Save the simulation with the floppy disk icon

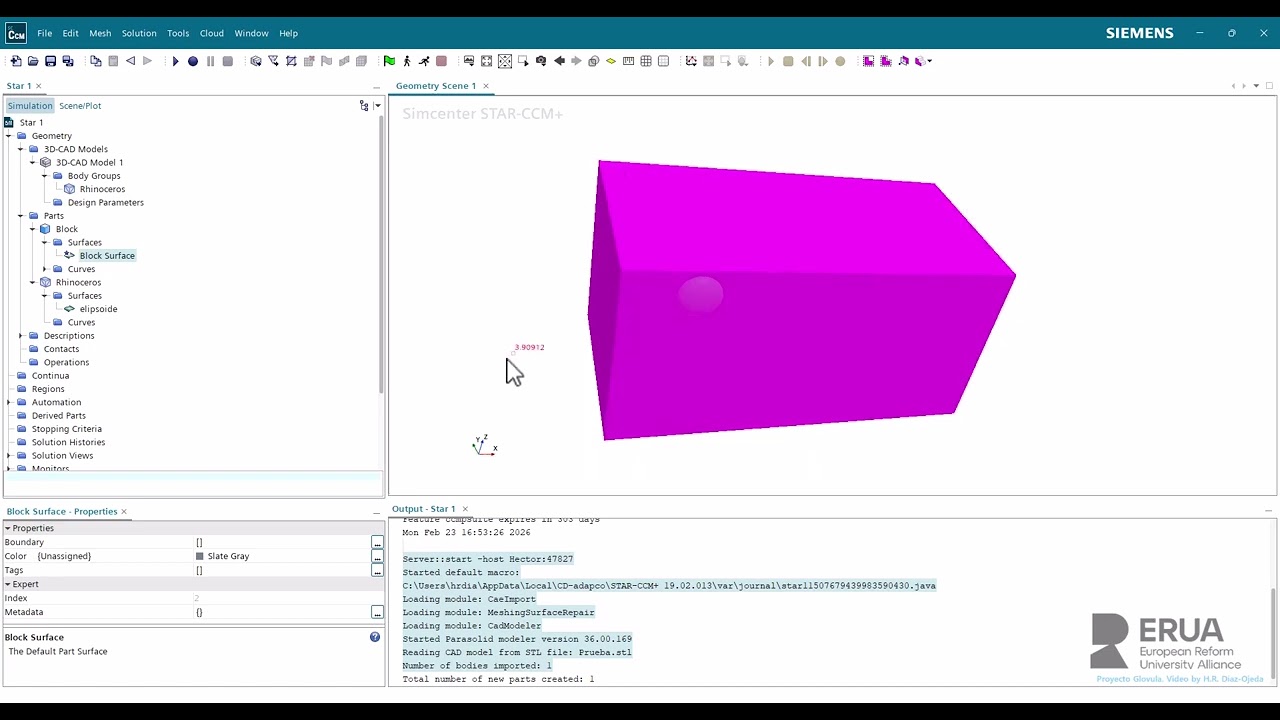tap(50, 61)
